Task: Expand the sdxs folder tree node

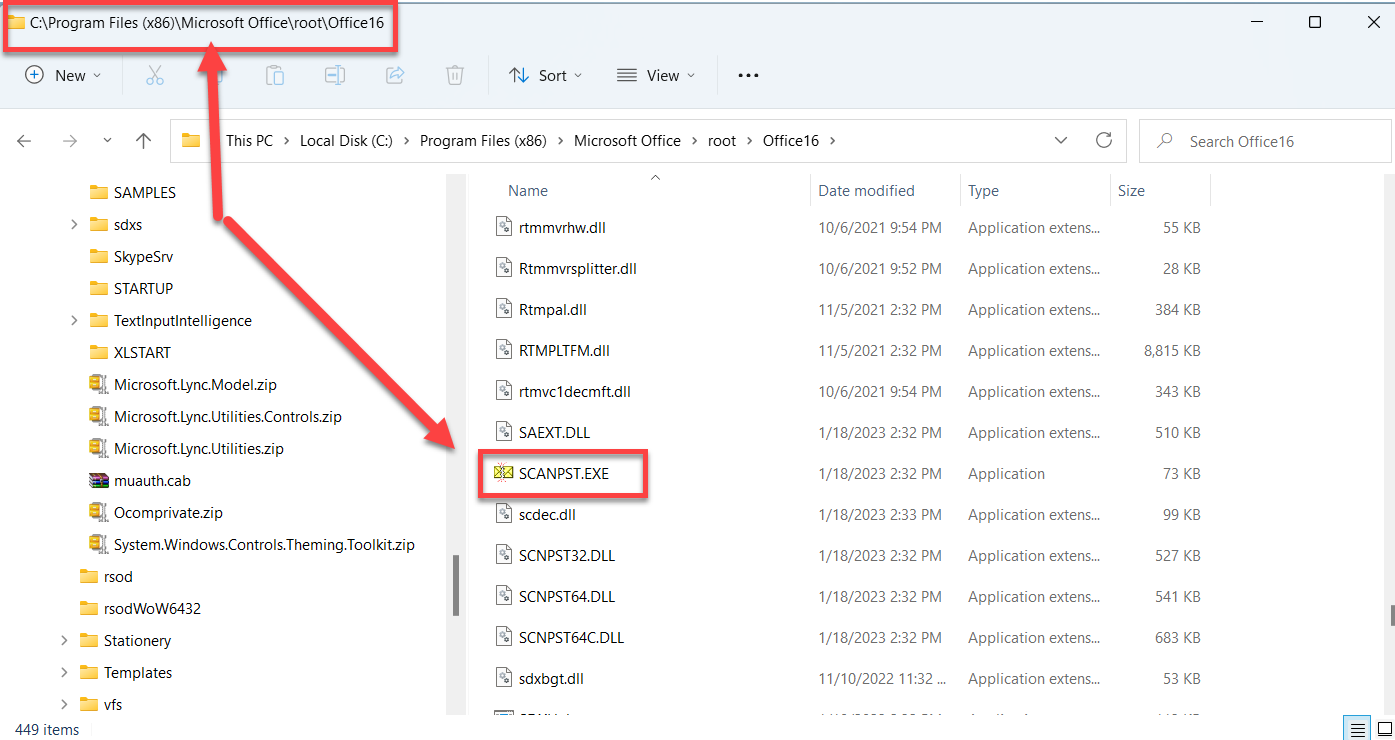Action: coord(74,224)
